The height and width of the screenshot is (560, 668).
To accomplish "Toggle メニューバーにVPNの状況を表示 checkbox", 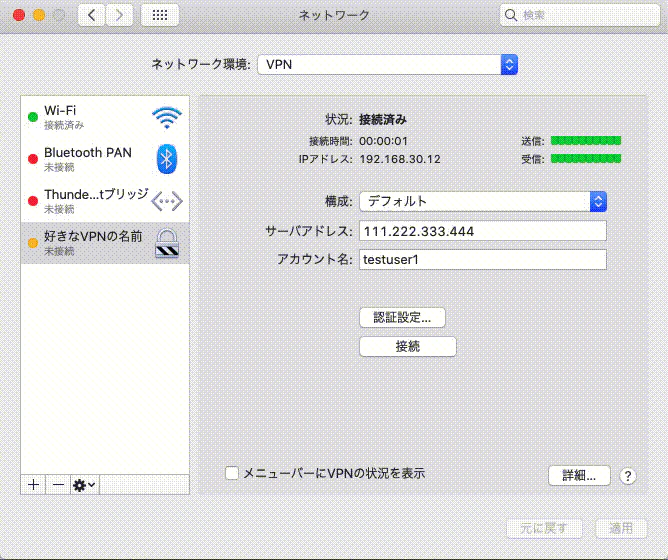I will (x=232, y=473).
